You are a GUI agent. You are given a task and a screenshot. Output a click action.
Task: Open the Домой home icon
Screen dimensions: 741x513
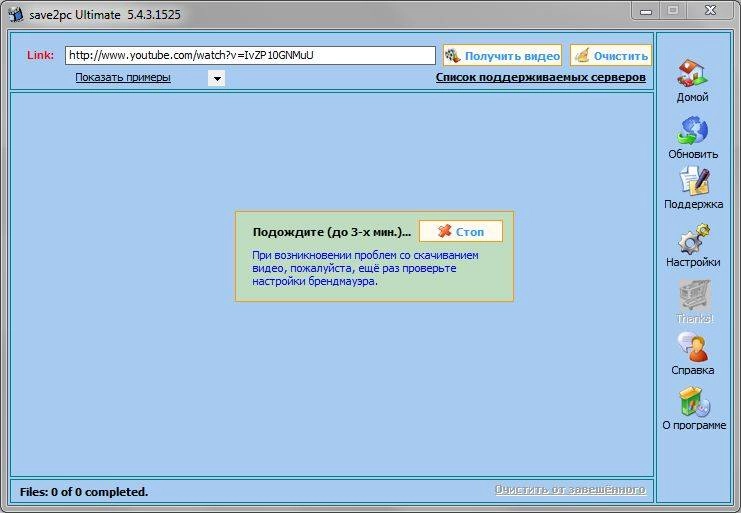(692, 73)
